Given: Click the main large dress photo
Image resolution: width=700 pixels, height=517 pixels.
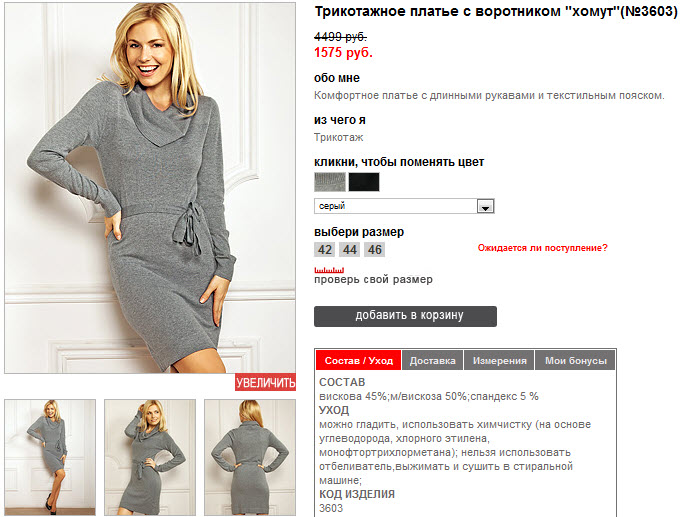Looking at the screenshot, I should point(150,188).
